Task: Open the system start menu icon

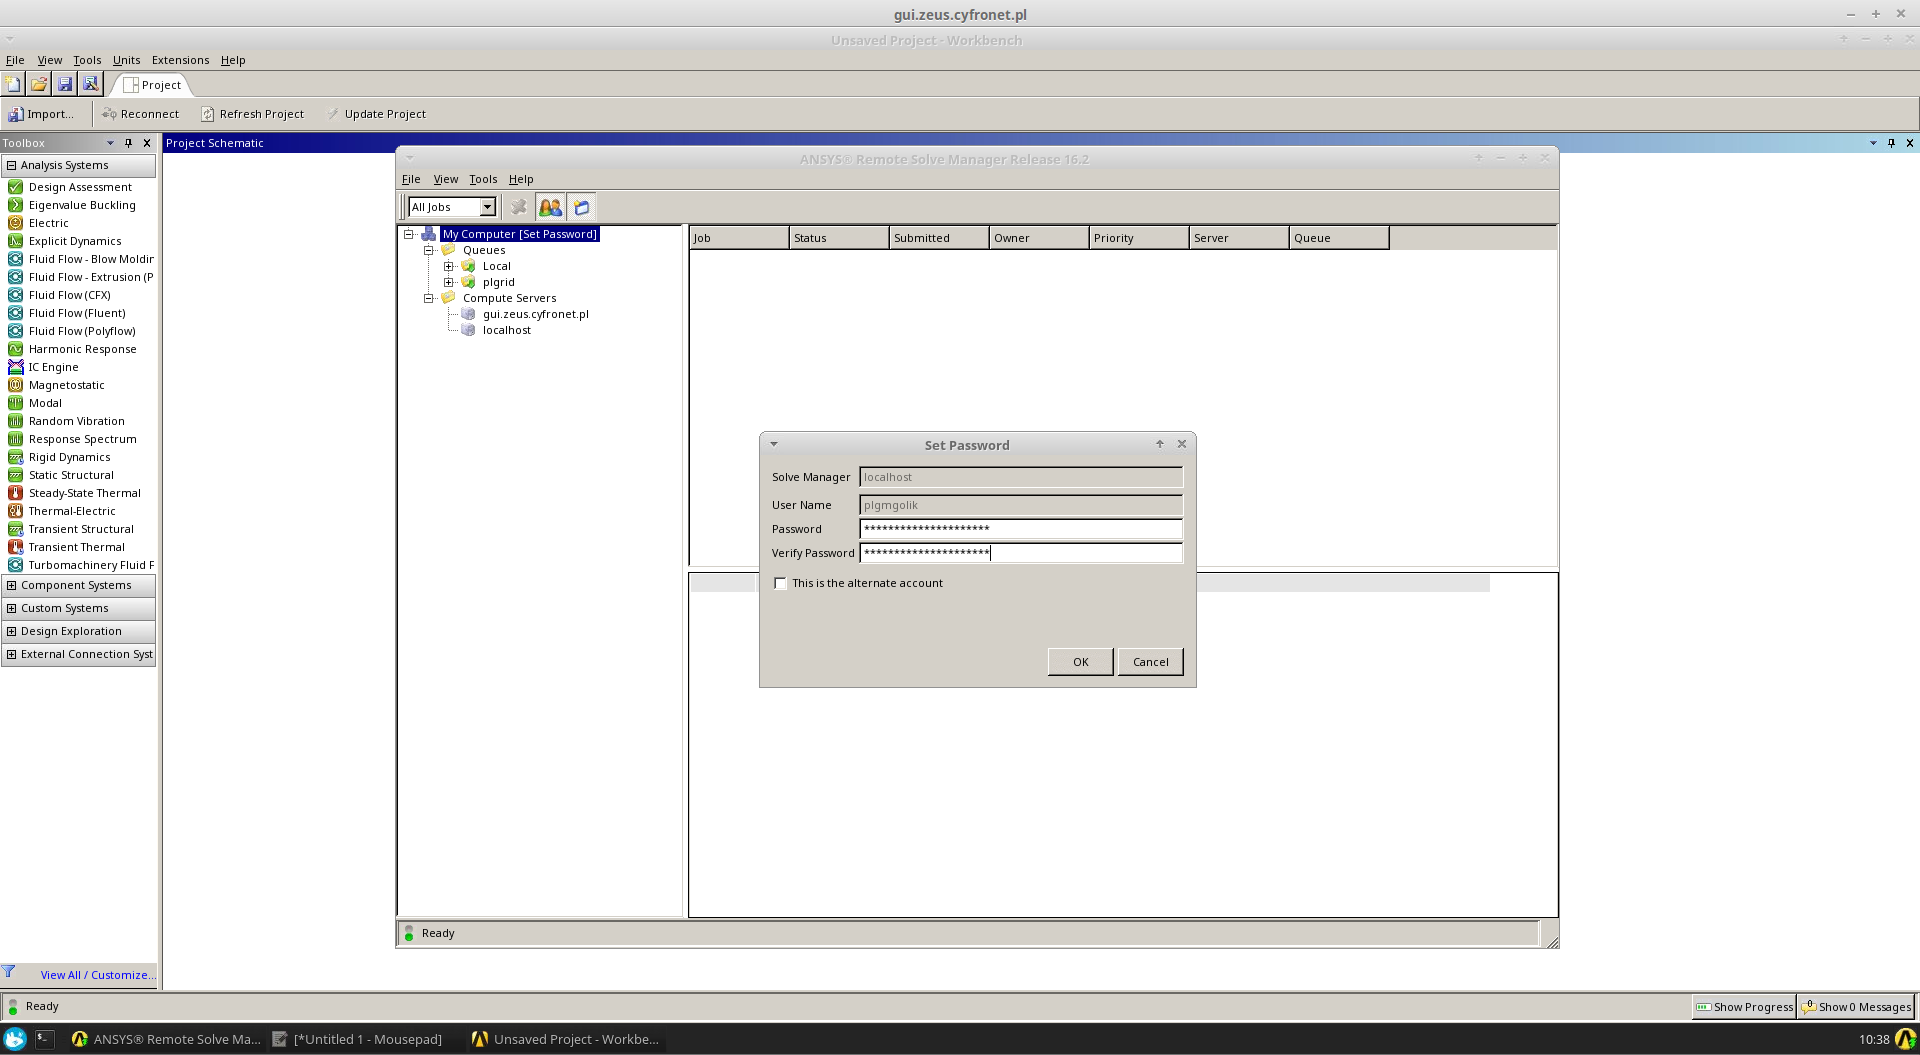Action: coord(15,1039)
